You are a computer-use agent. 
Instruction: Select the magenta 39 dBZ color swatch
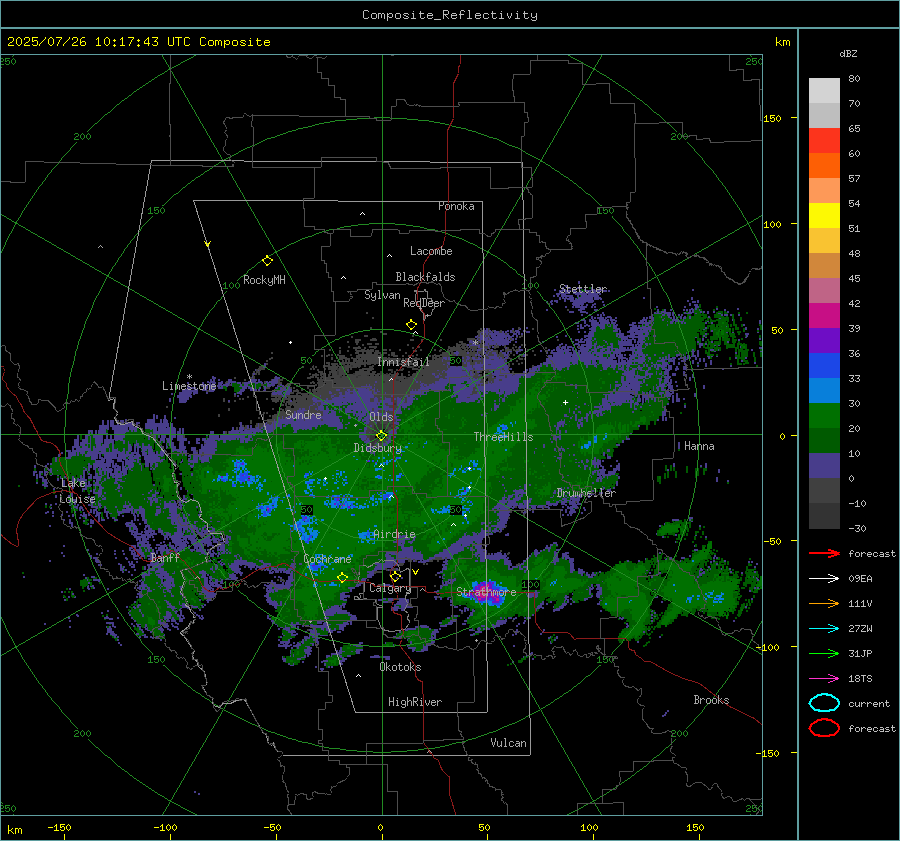tap(824, 315)
